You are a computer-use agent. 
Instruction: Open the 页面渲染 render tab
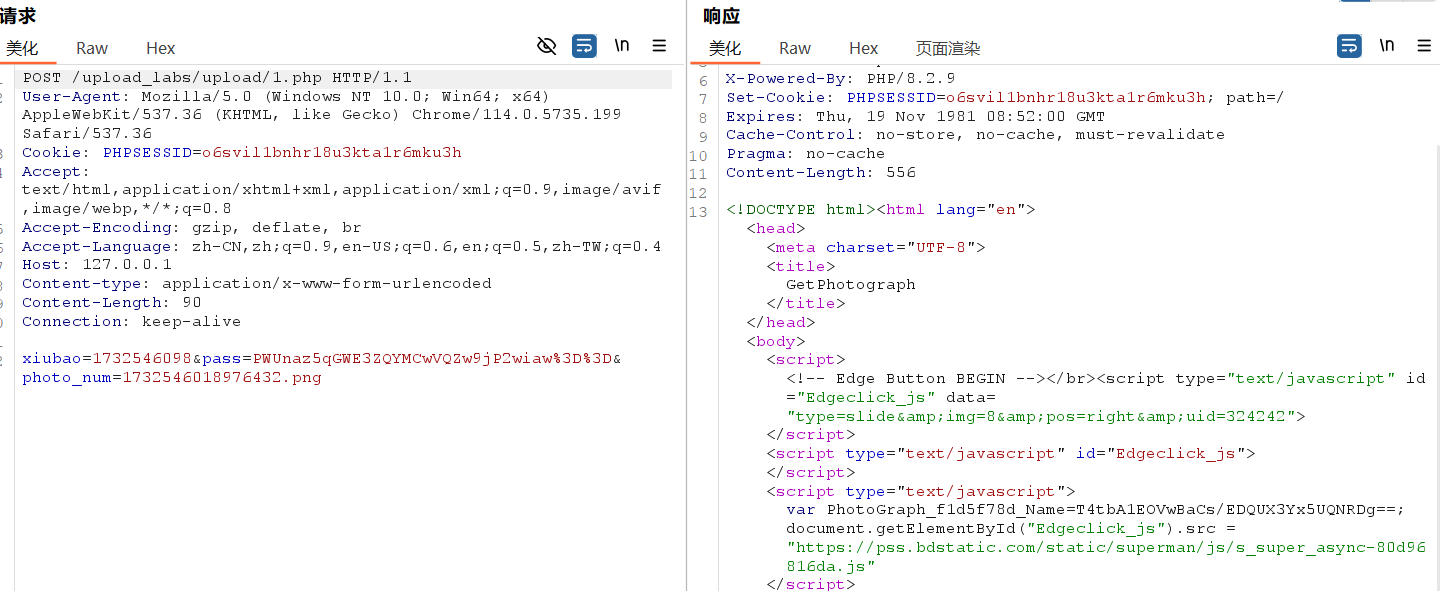coord(947,48)
